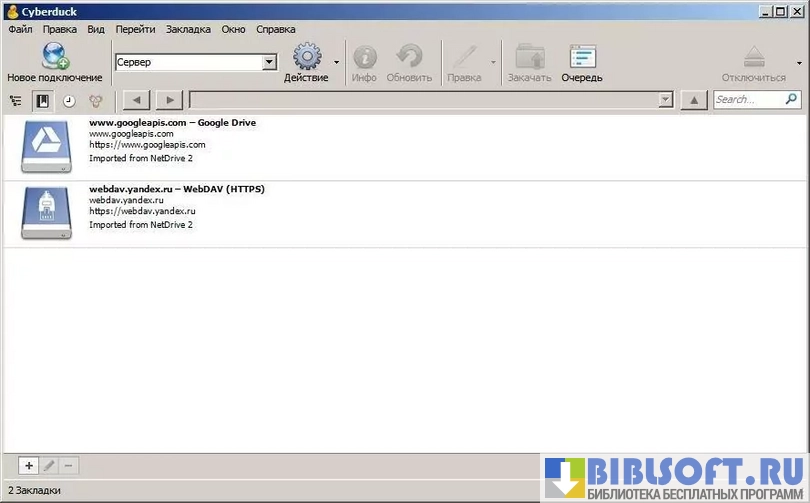Expand the path navigation dropdown
The width and height of the screenshot is (810, 503).
click(x=665, y=100)
